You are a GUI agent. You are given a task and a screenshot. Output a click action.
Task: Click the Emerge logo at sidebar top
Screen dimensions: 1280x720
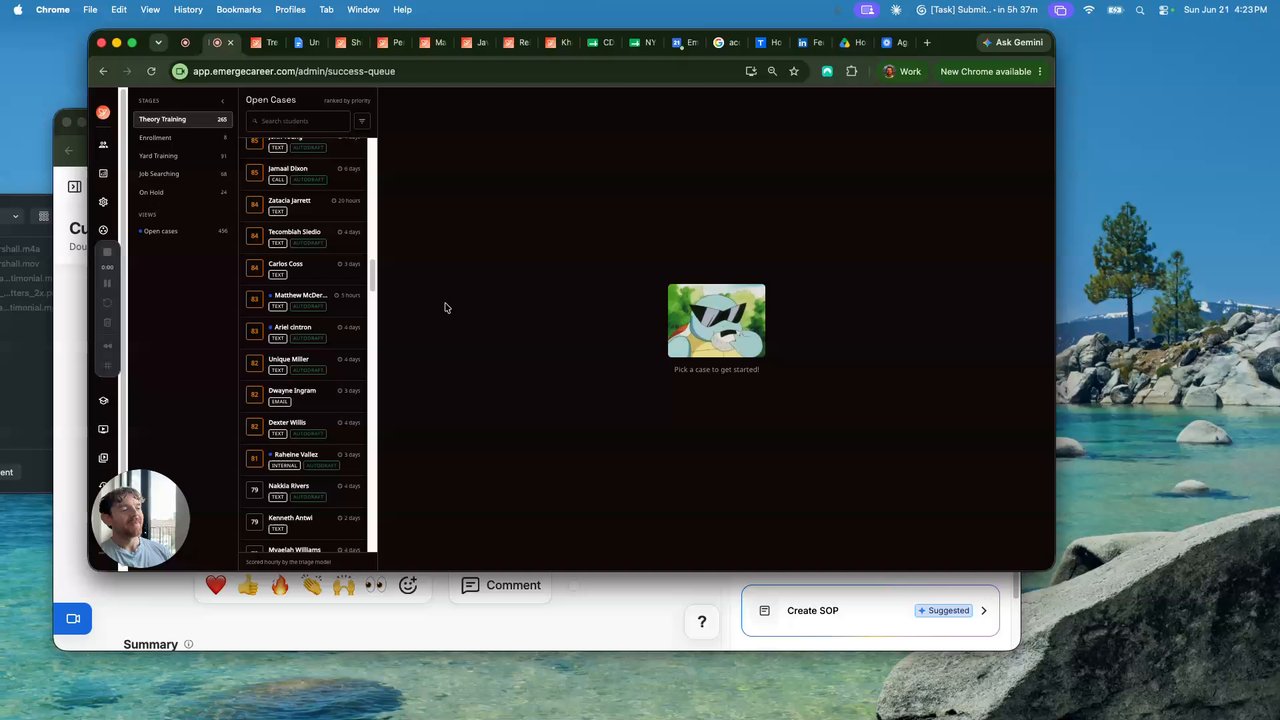(x=103, y=113)
